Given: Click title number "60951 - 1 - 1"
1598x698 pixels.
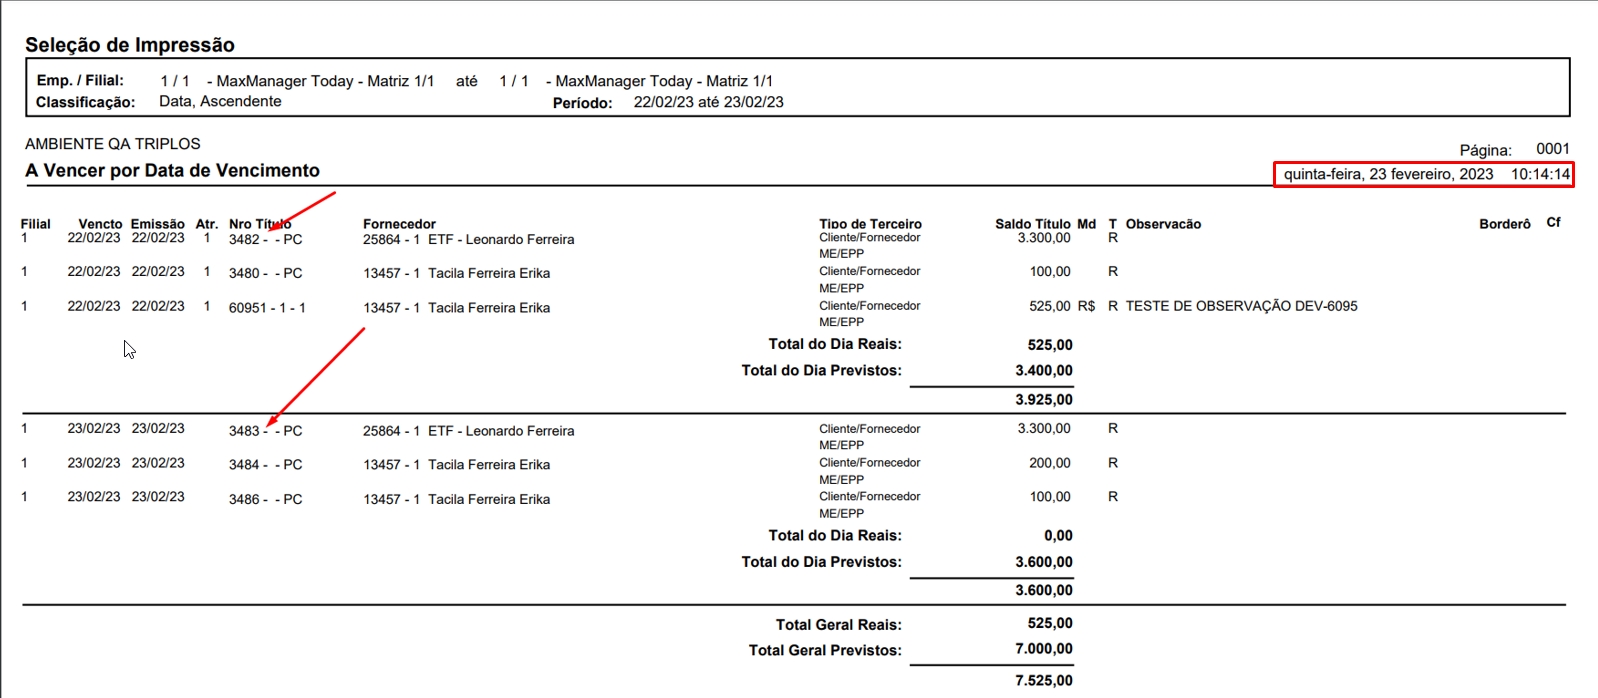Looking at the screenshot, I should (x=267, y=308).
